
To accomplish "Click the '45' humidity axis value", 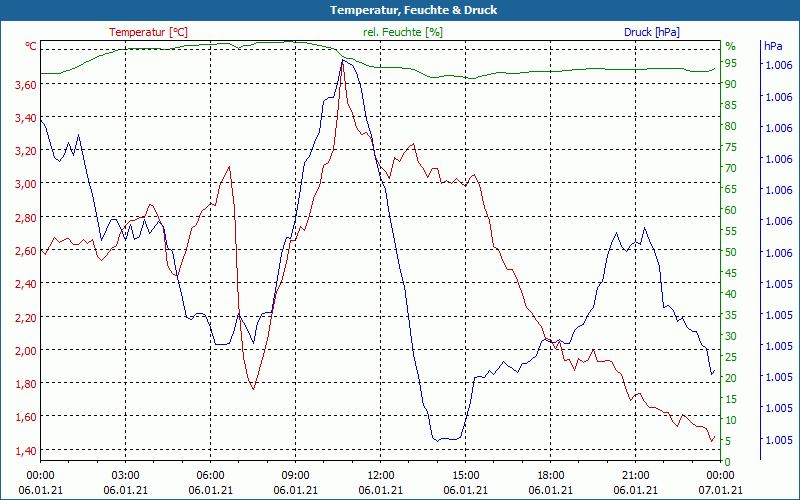I will click(x=731, y=273).
